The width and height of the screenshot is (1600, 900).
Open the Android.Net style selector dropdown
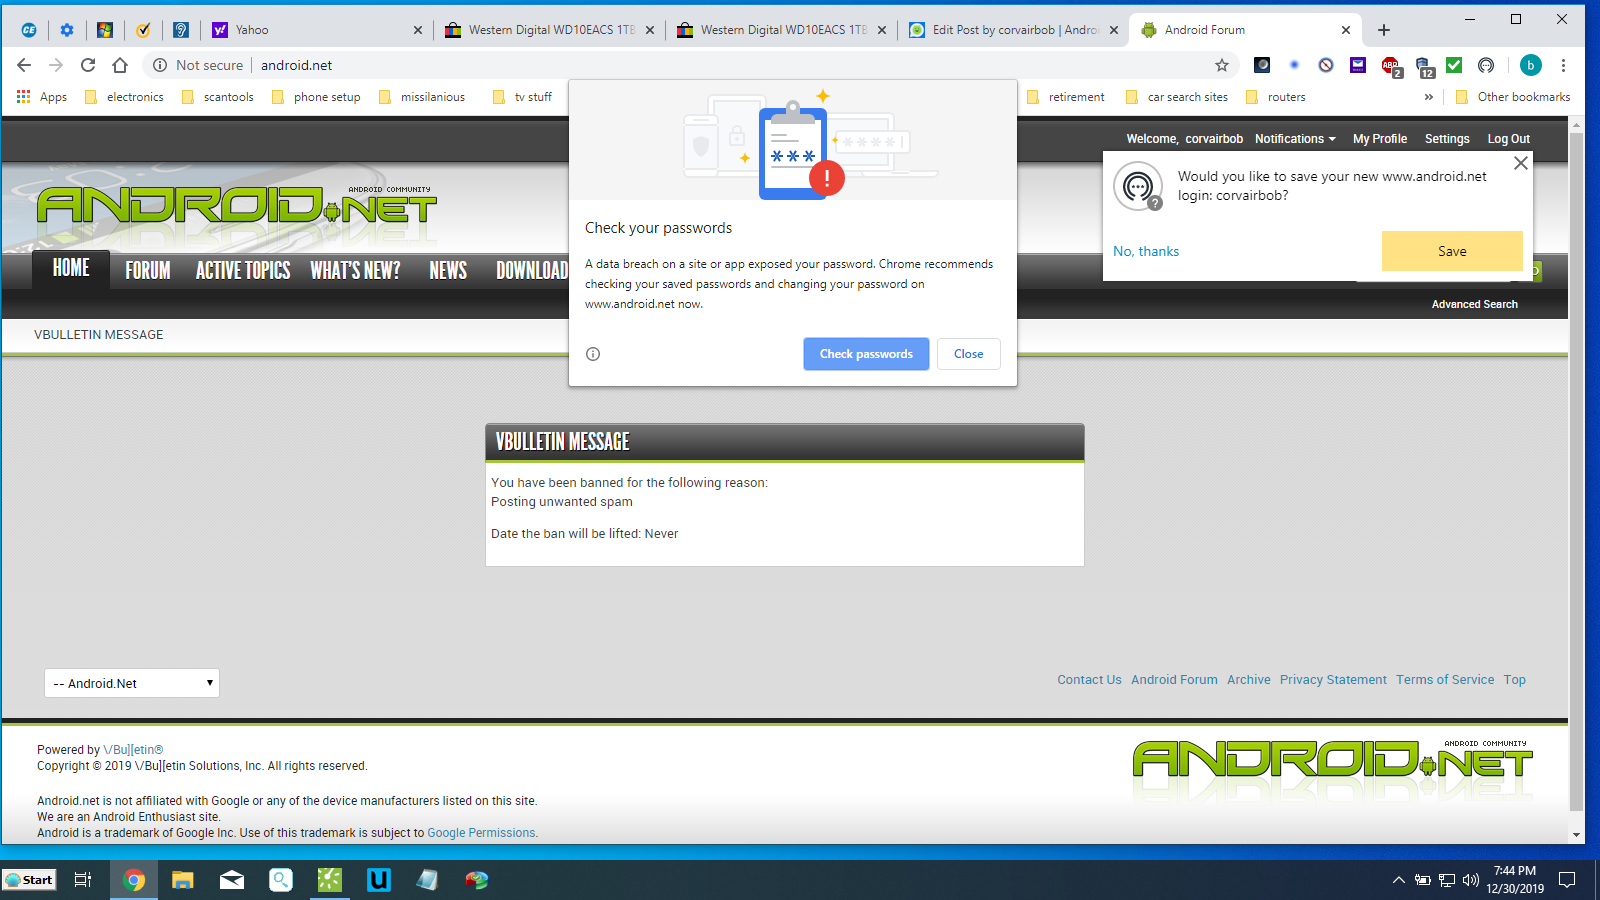pos(132,683)
